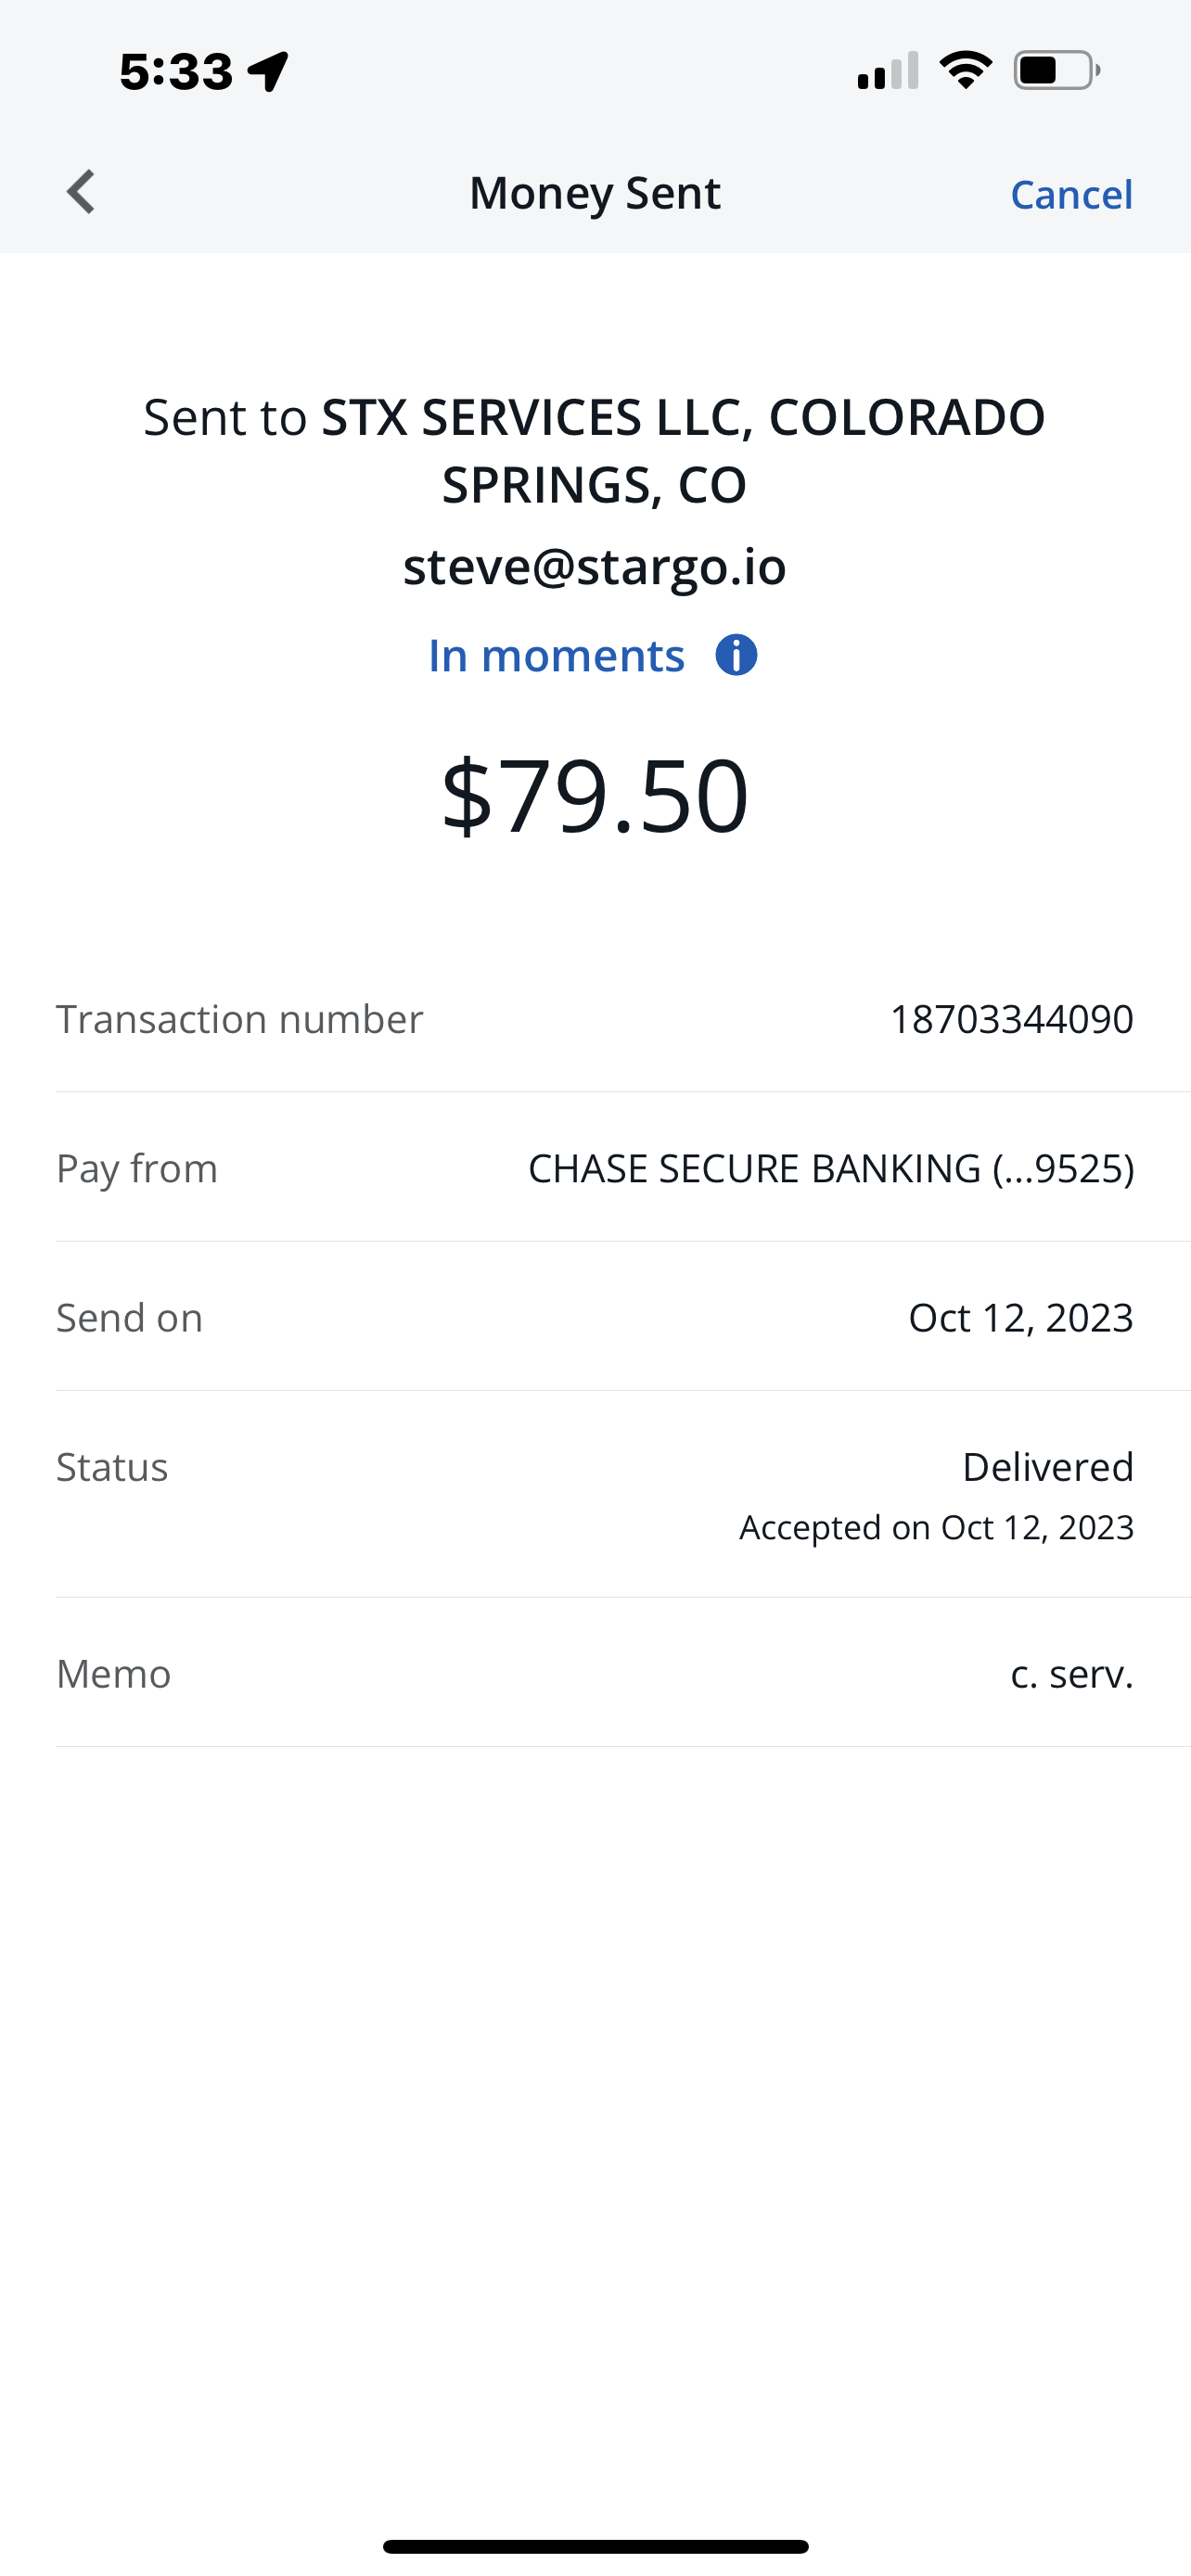Tap the Delivered status text

click(x=1047, y=1467)
